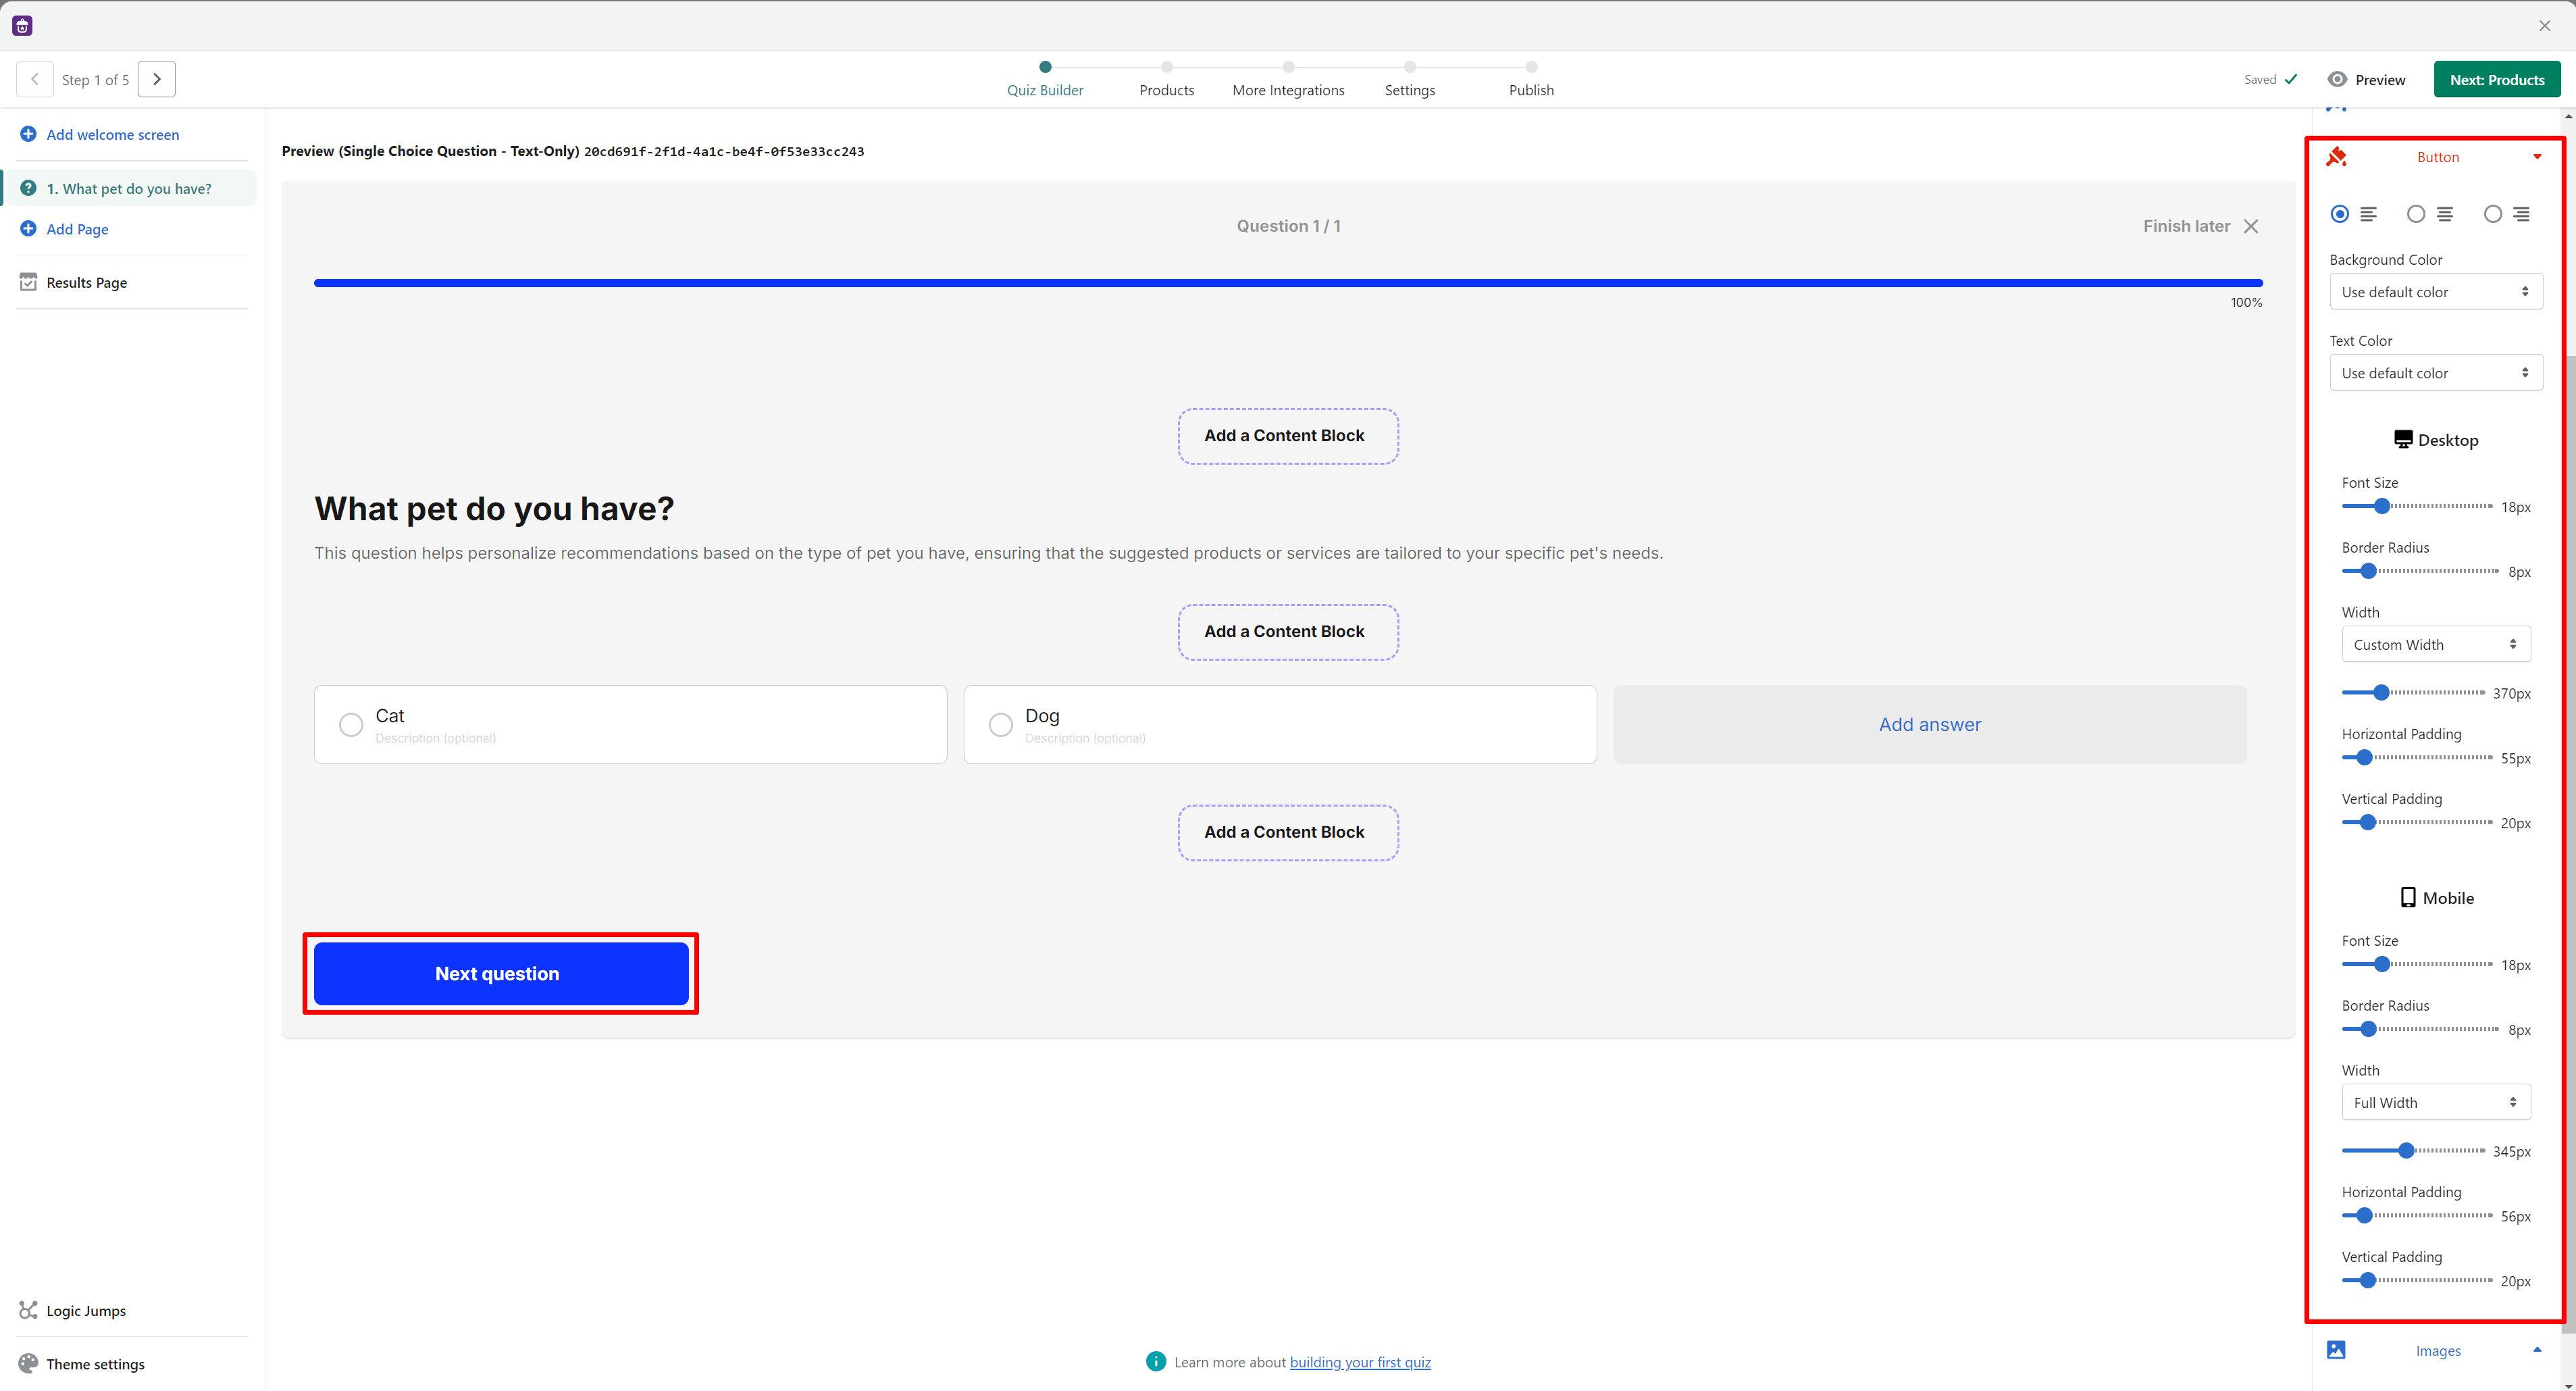Screen dimensions: 2576x1391
Task: Open the Text Color dropdown
Action: (2436, 373)
